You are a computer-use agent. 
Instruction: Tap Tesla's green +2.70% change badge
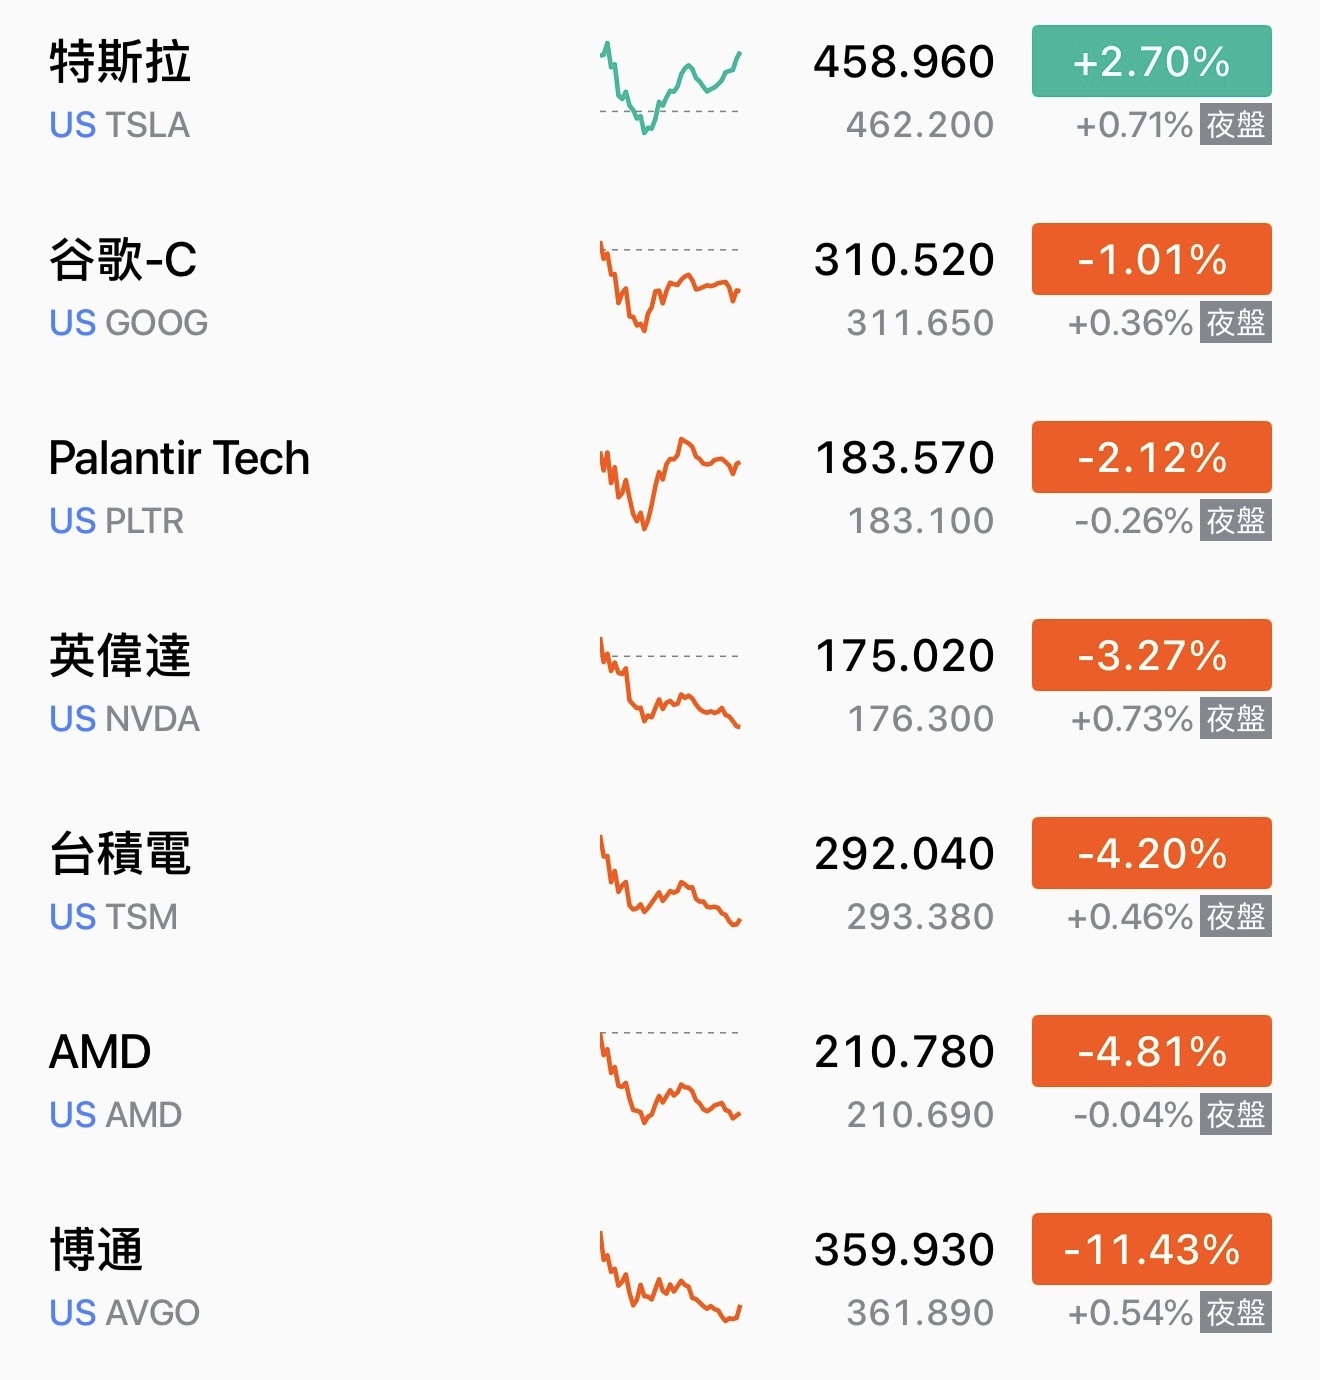pos(1151,62)
